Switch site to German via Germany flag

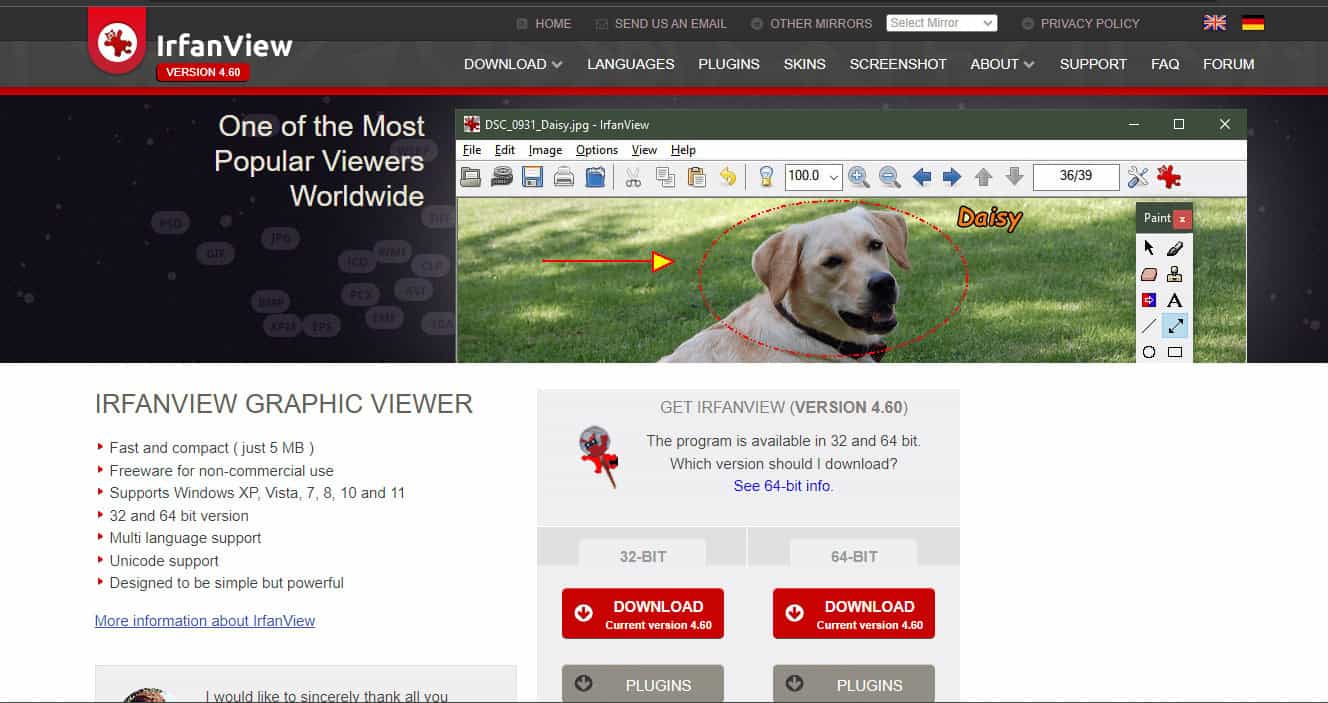(1253, 23)
